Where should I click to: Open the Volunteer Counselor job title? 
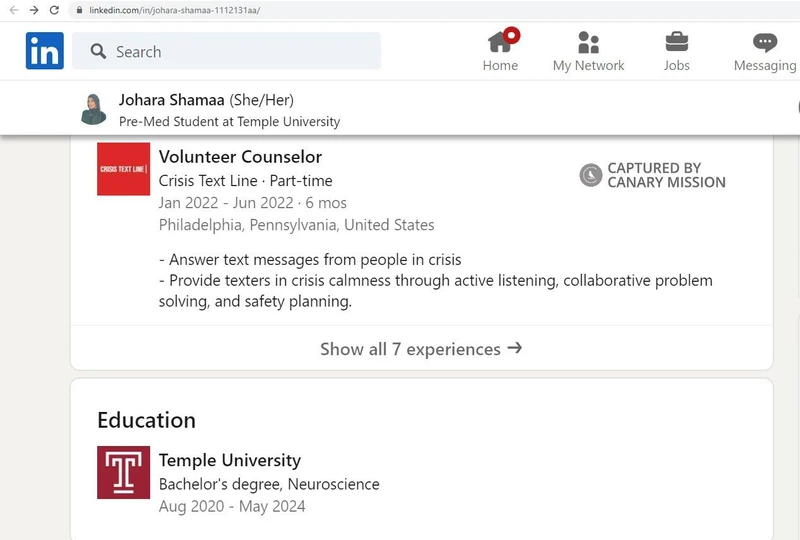click(240, 157)
